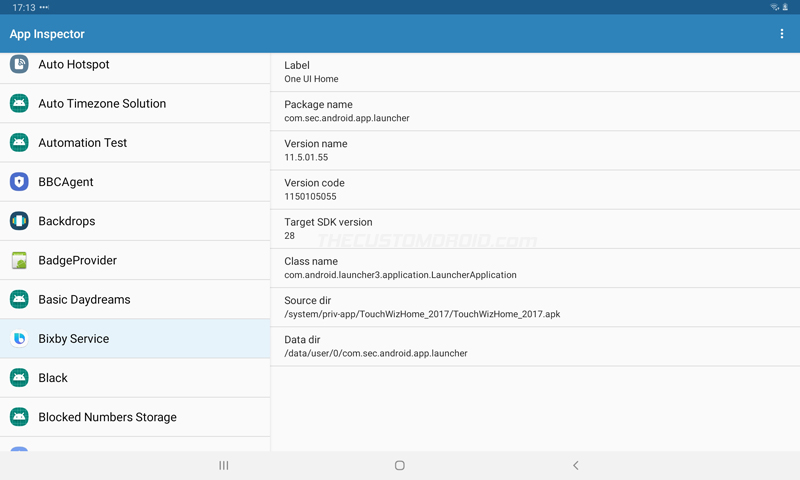Tap the Bixby Service icon
Image resolution: width=800 pixels, height=480 pixels.
(19, 338)
